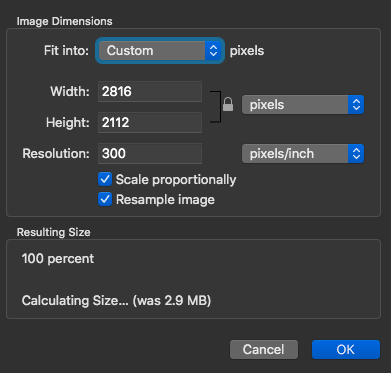Click the Resample image label text

click(x=165, y=200)
